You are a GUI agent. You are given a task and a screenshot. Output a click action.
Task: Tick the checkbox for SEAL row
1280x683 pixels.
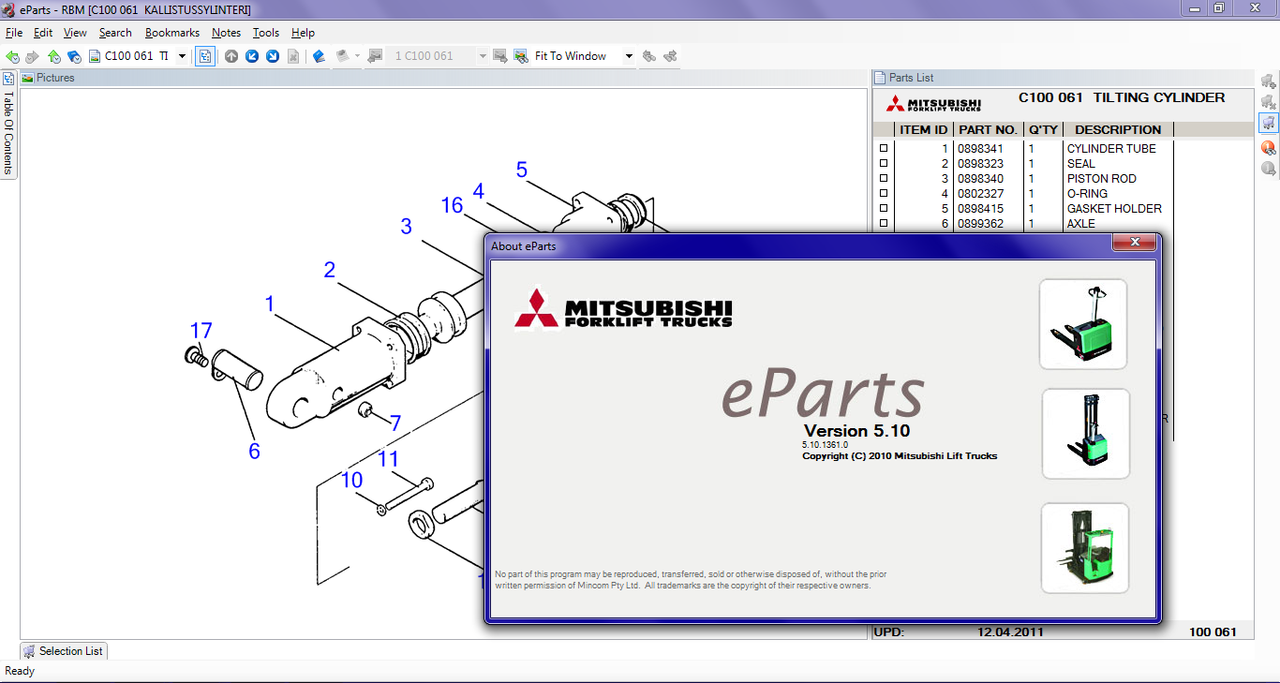click(x=883, y=164)
